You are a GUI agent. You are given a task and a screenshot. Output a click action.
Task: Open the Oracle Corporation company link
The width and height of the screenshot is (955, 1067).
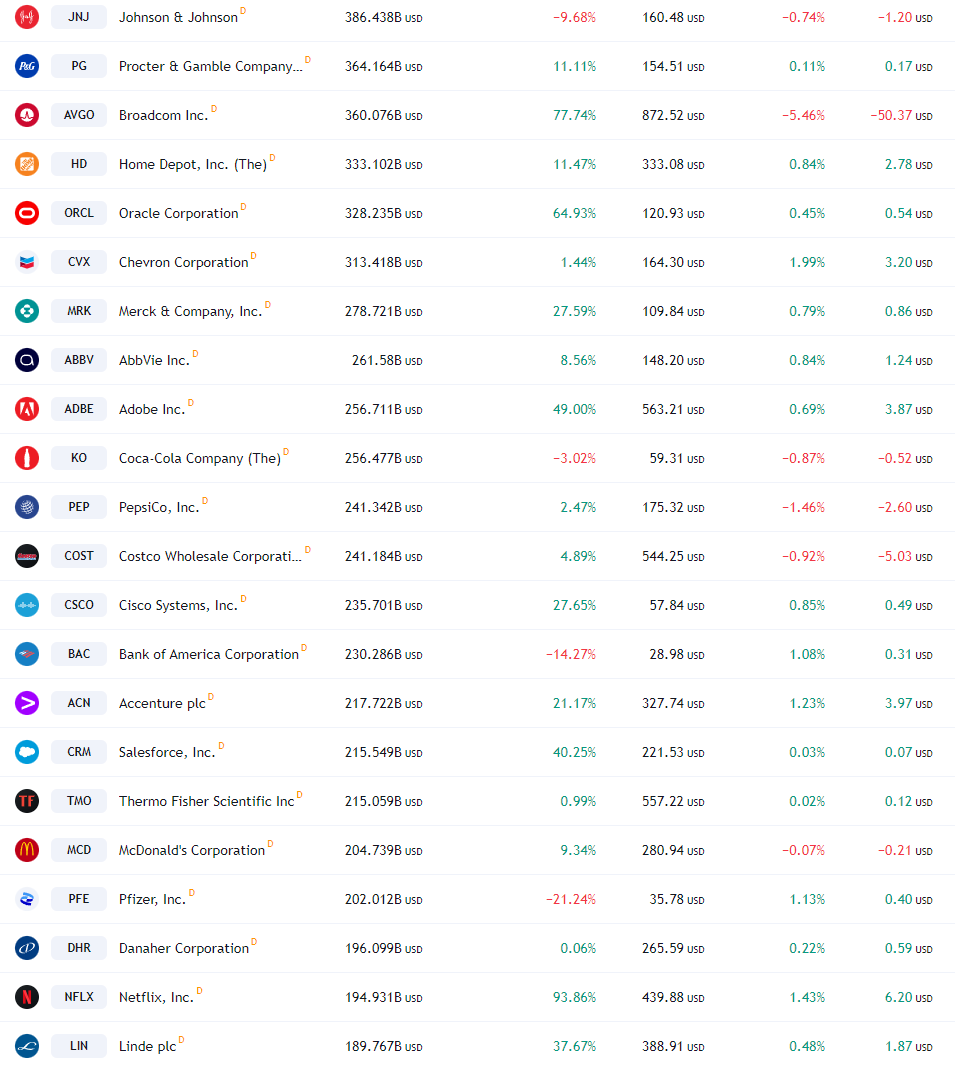(x=178, y=214)
